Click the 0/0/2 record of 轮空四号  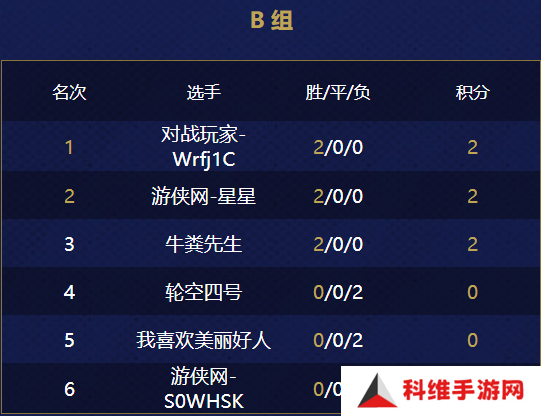[338, 293]
